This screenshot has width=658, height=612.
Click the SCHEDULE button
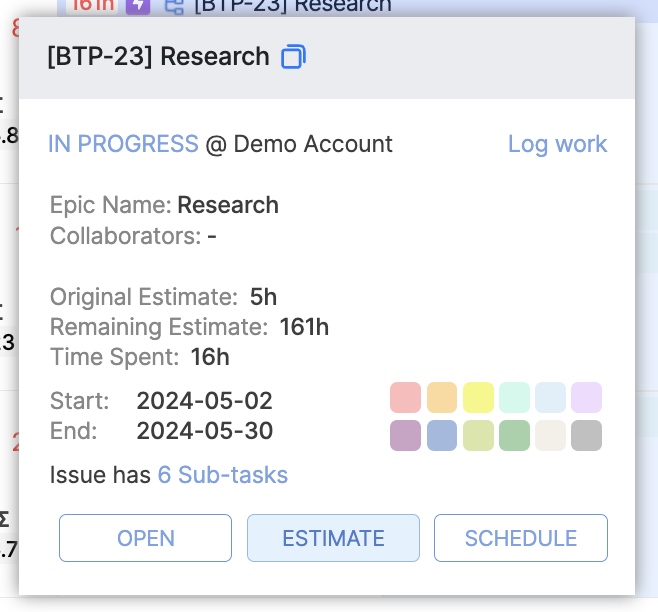point(520,538)
